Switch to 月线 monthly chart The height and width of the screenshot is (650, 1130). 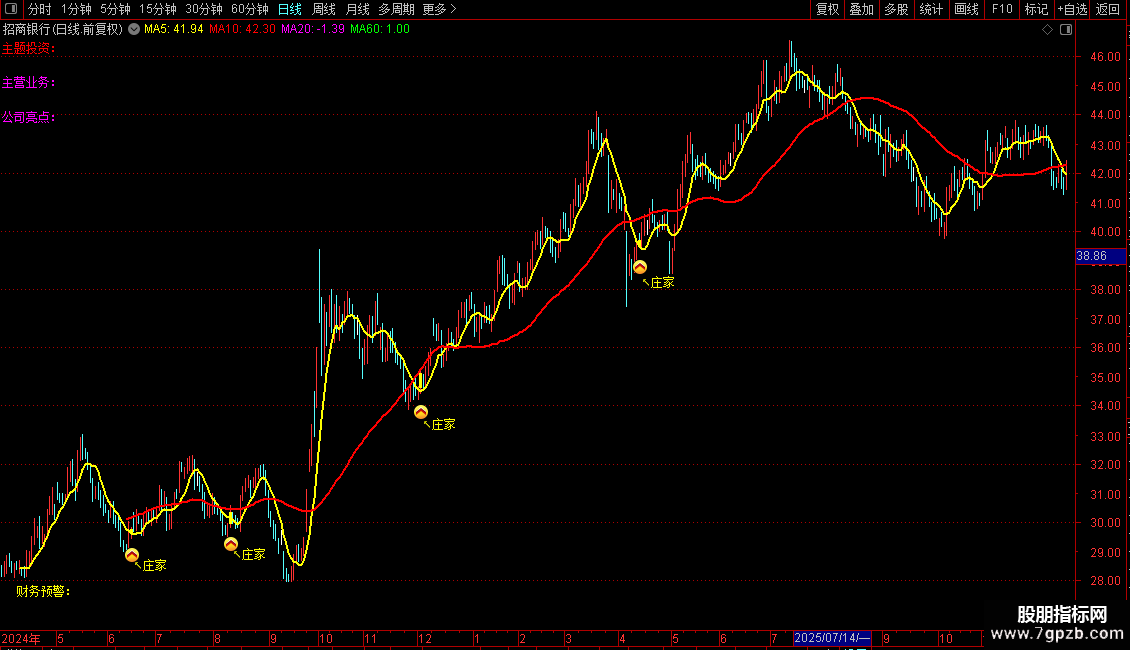coord(357,9)
